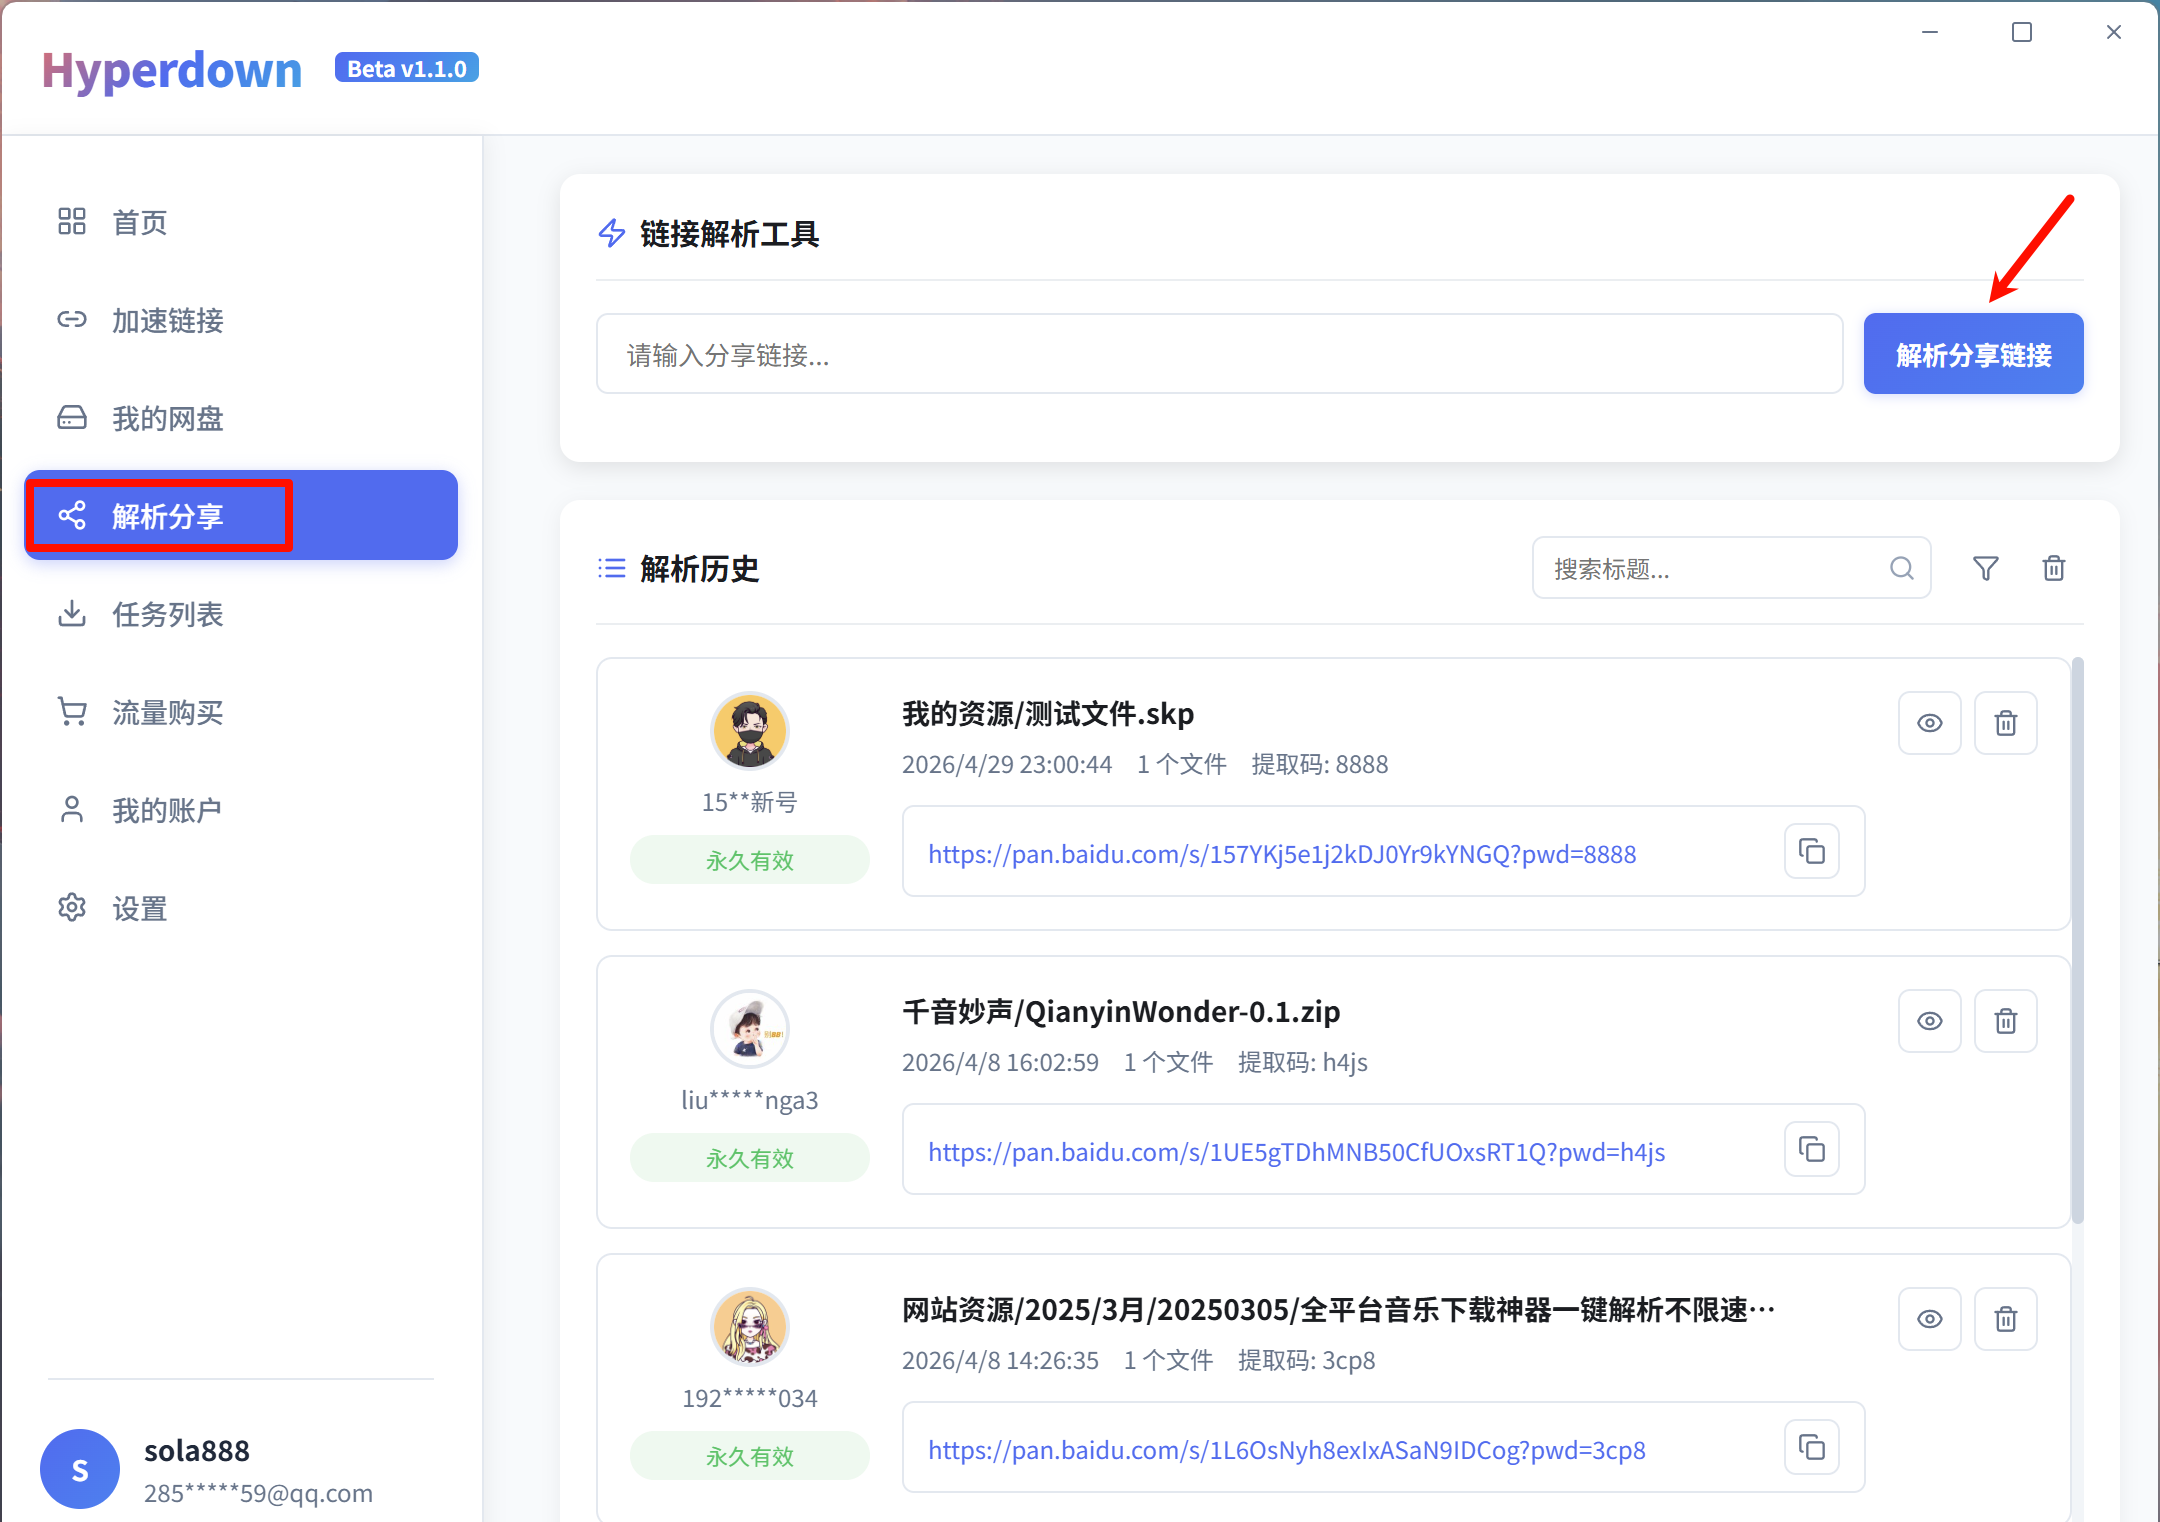Open 任务列表 task list

pyautogui.click(x=241, y=613)
